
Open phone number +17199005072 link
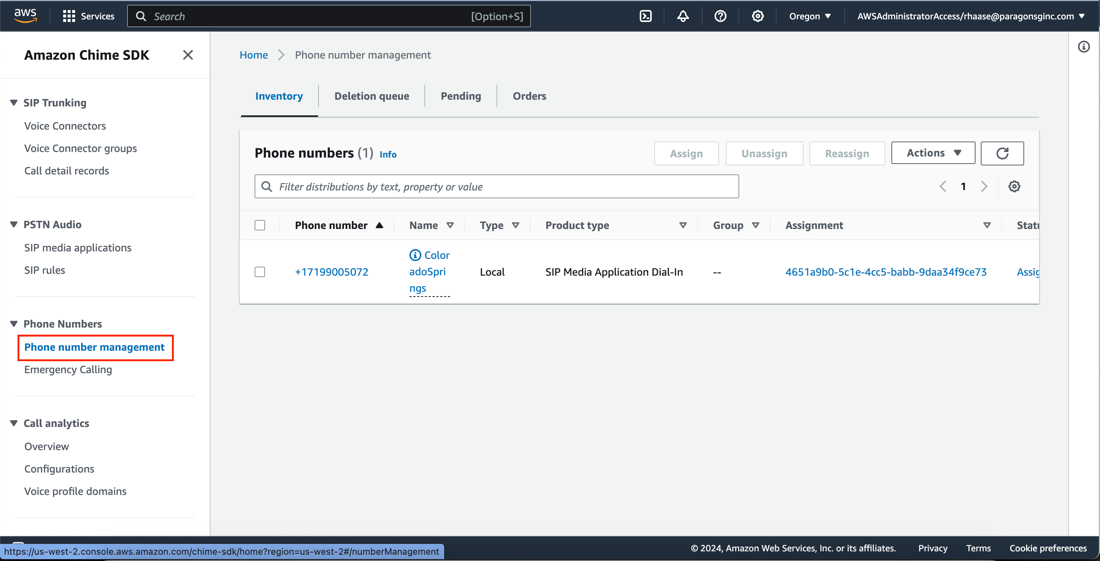332,272
